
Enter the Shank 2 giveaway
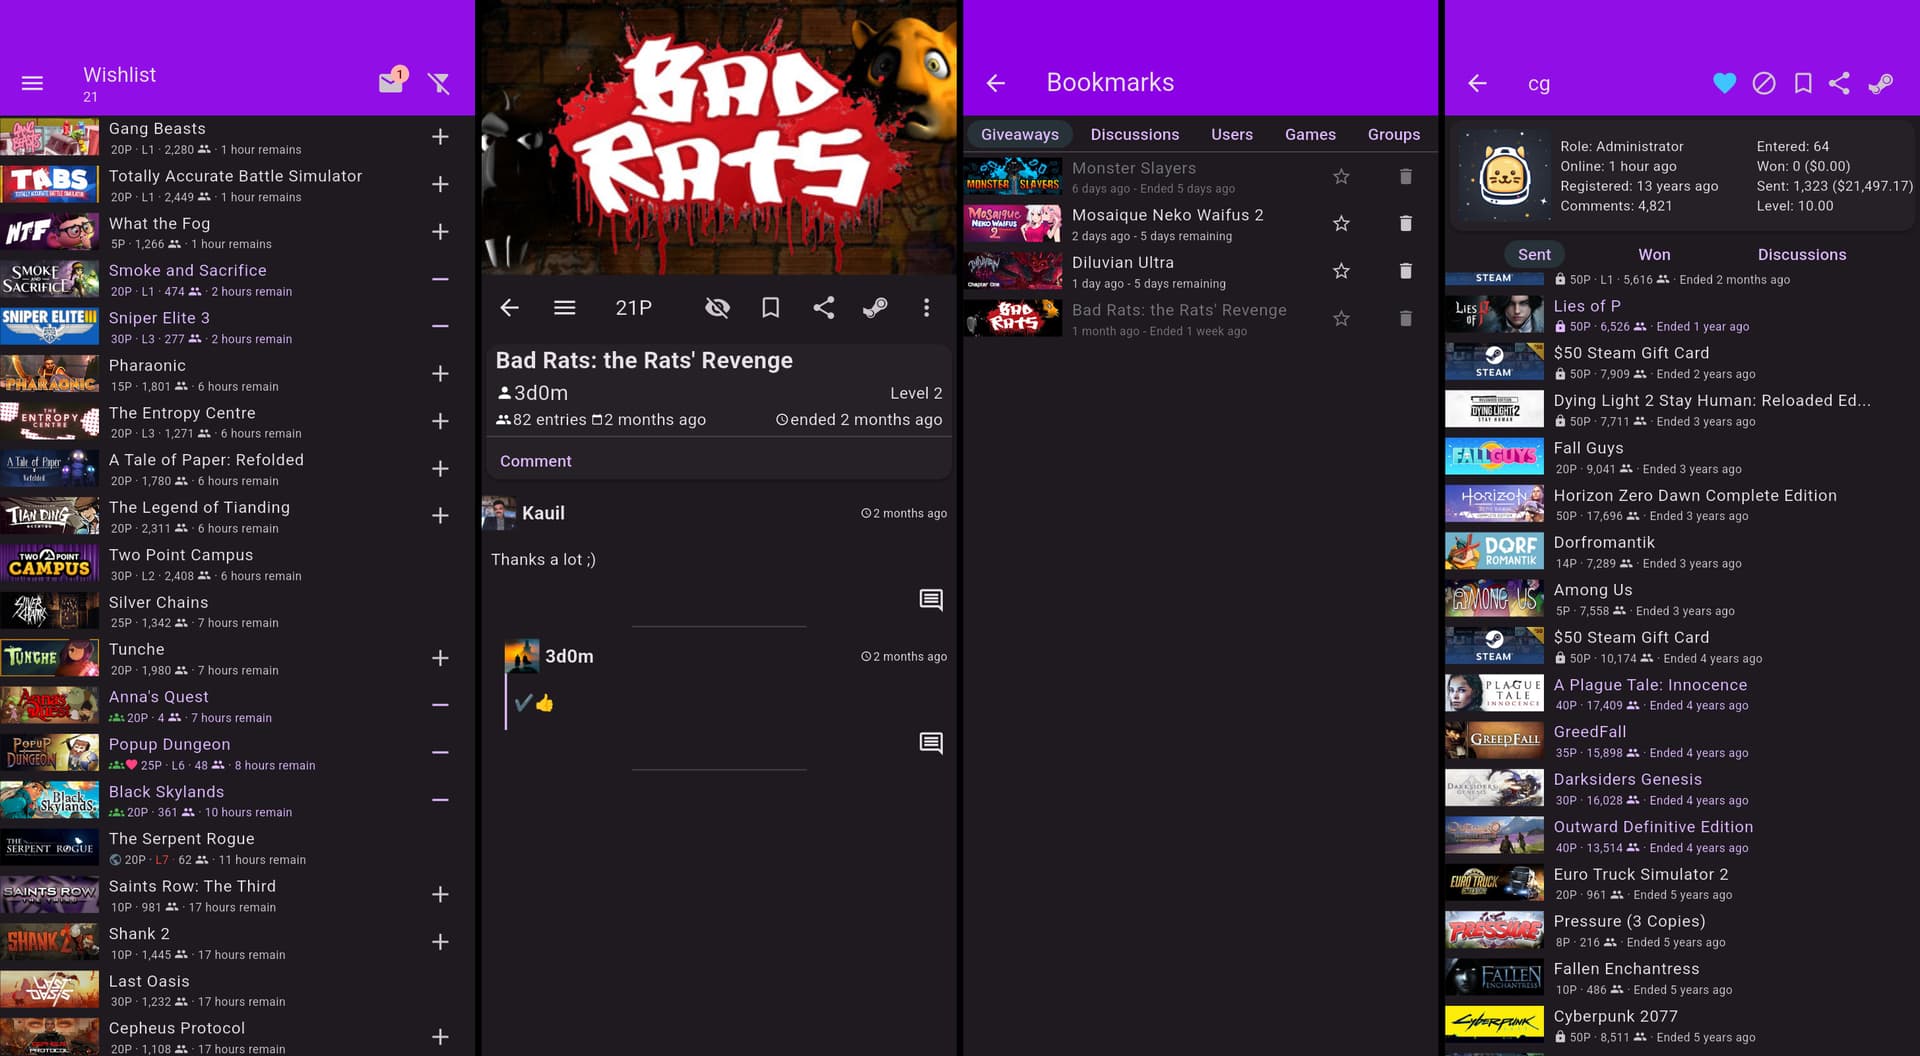440,942
